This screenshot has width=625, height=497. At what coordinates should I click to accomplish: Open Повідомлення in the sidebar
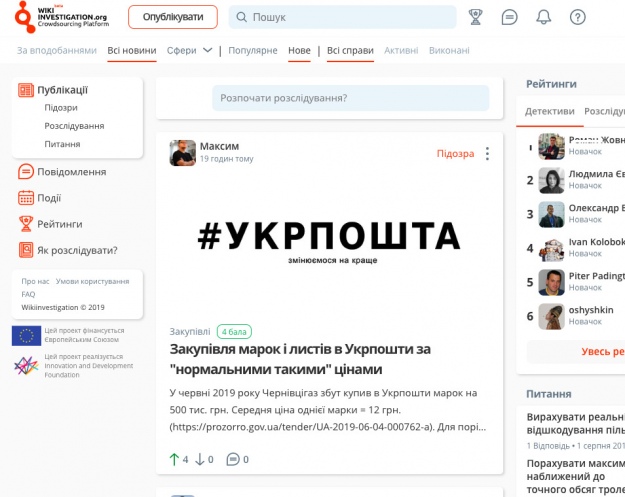[71, 172]
